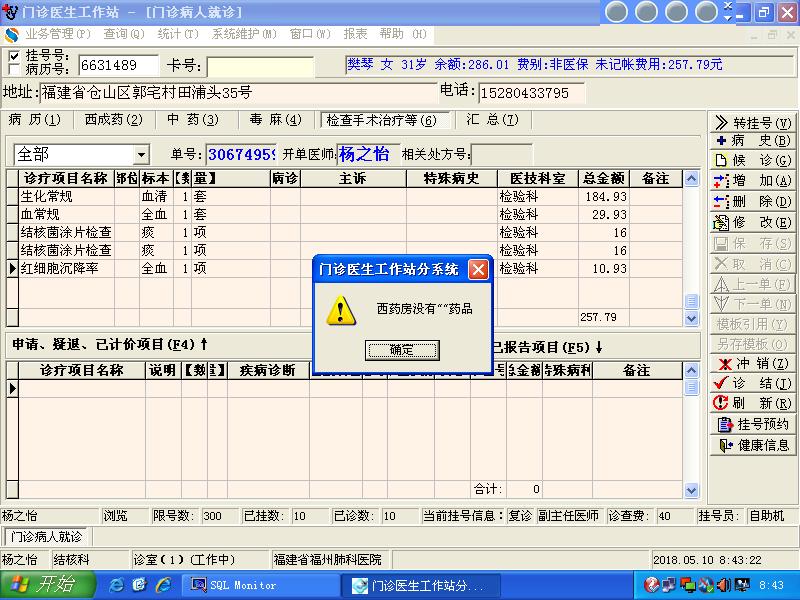Image resolution: width=800 pixels, height=600 pixels.
Task: Open the 统计(T) menu
Action: tap(178, 34)
